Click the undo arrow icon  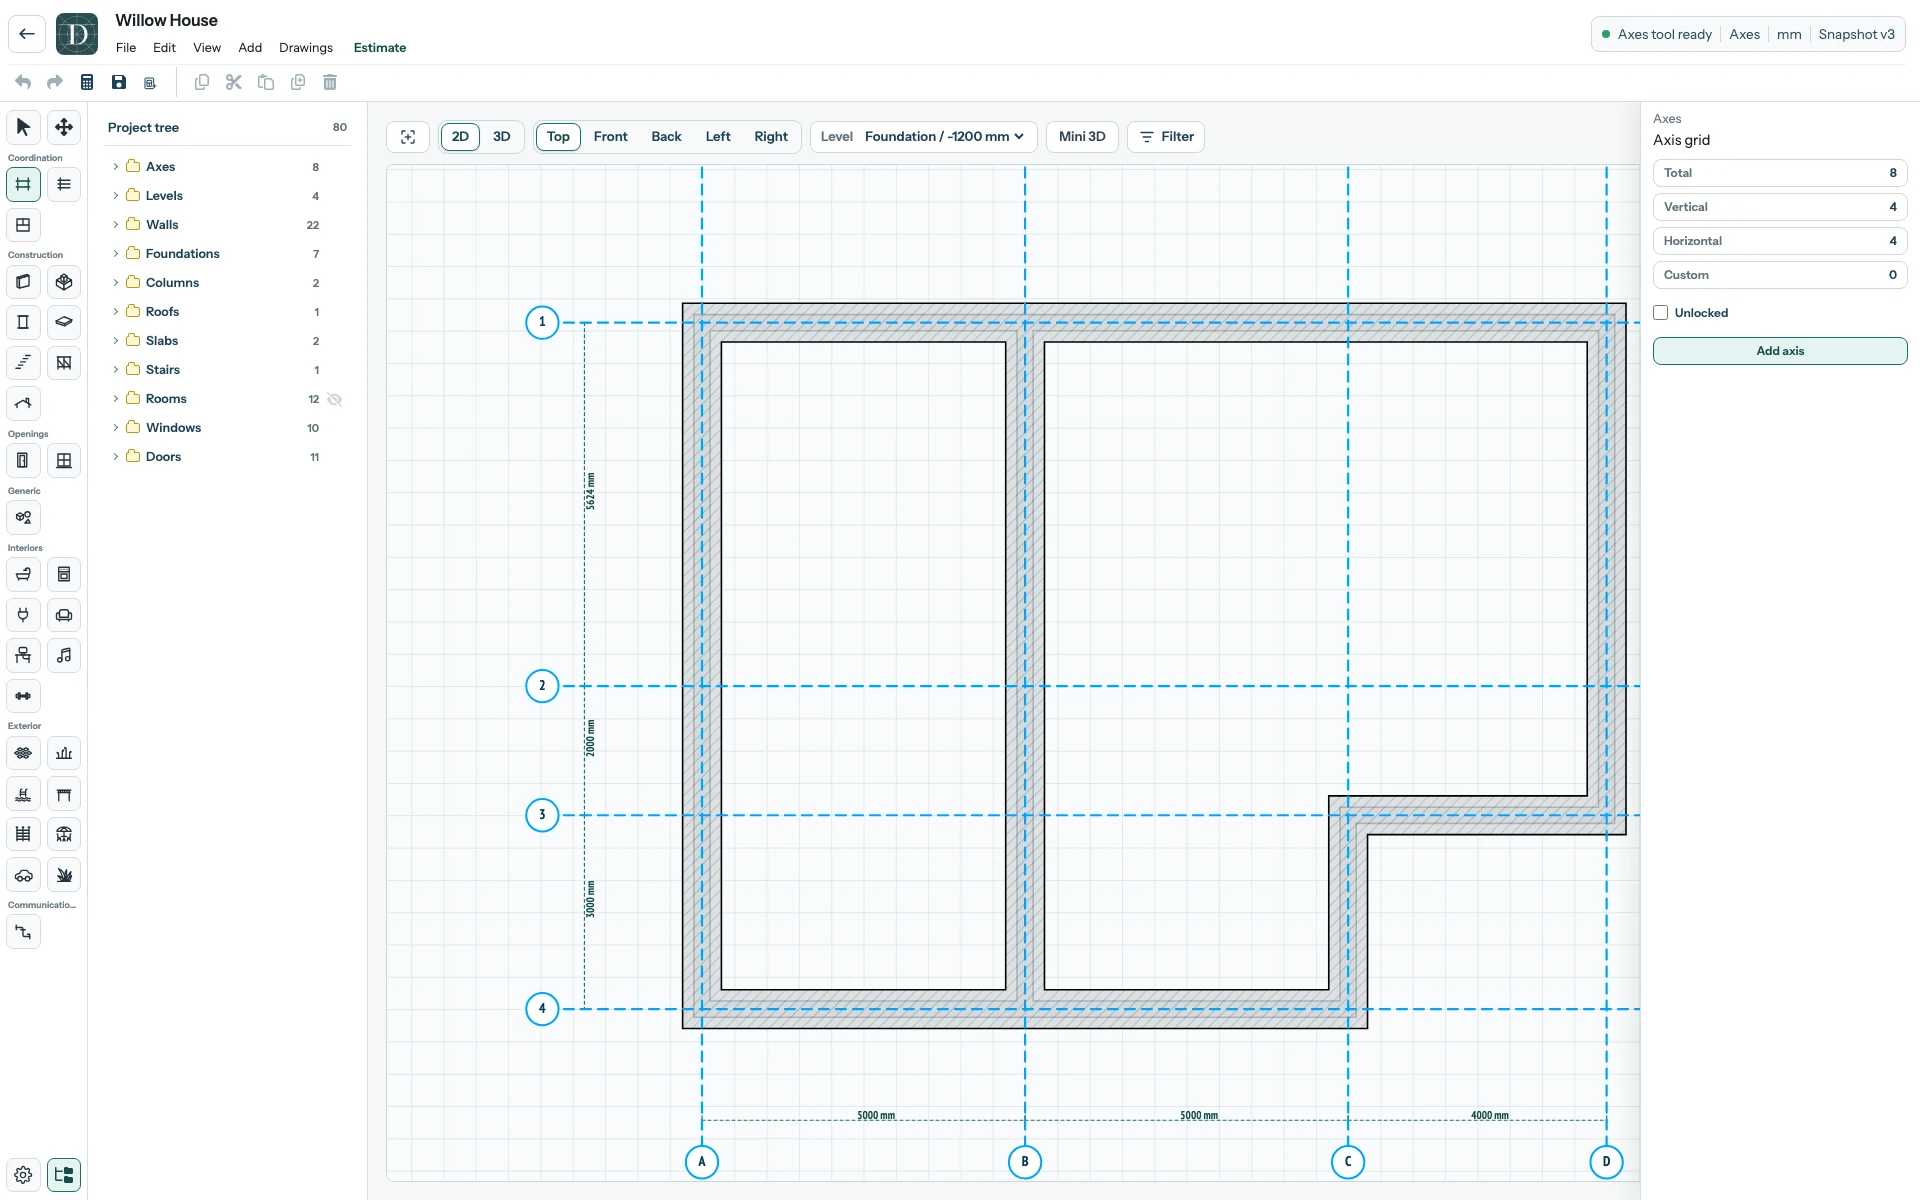tap(23, 82)
